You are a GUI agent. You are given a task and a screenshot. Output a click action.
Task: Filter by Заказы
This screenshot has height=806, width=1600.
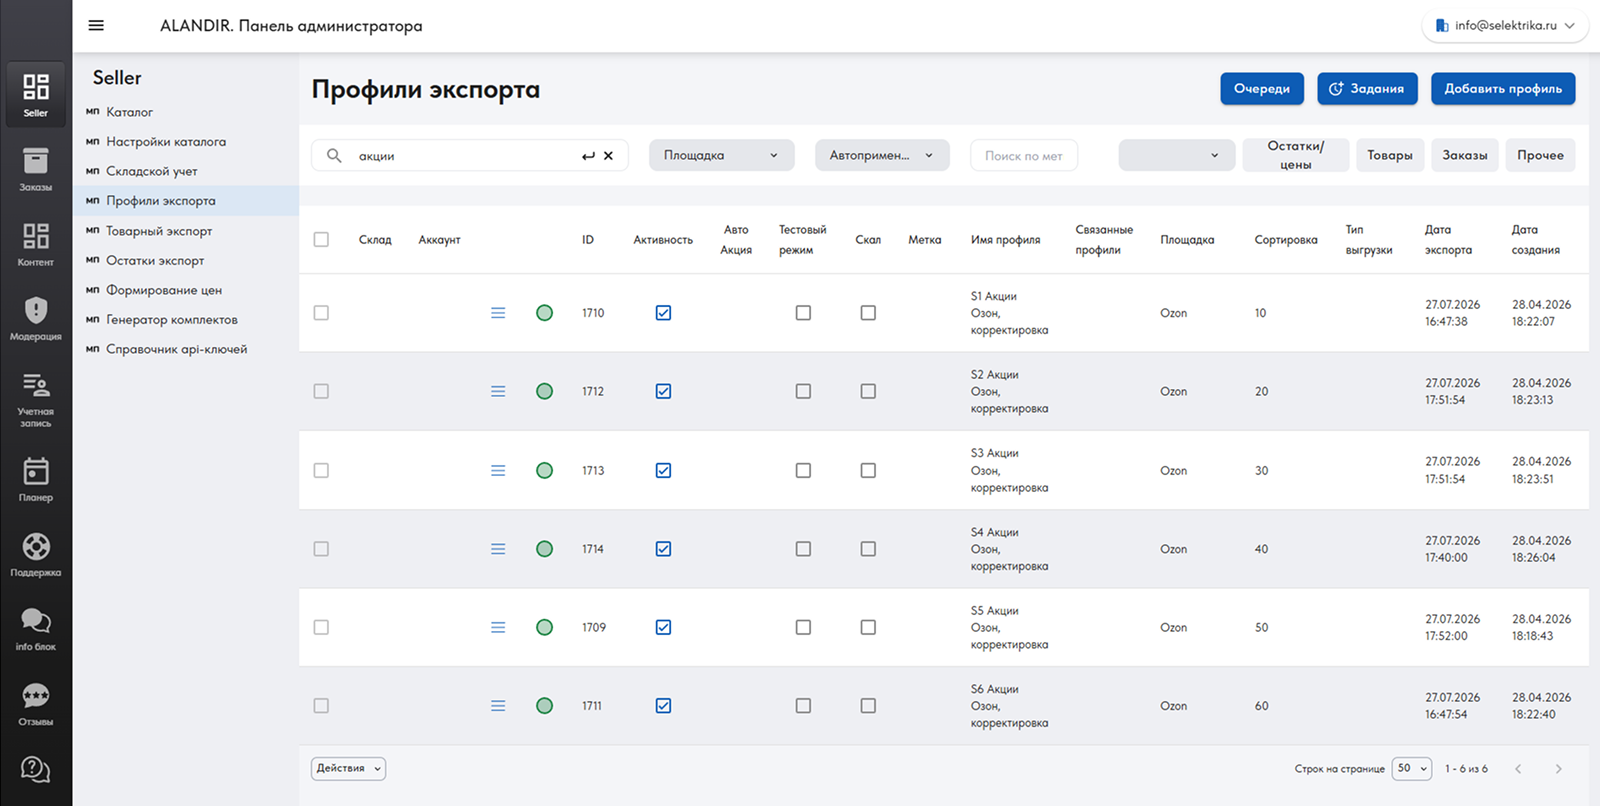(1465, 155)
